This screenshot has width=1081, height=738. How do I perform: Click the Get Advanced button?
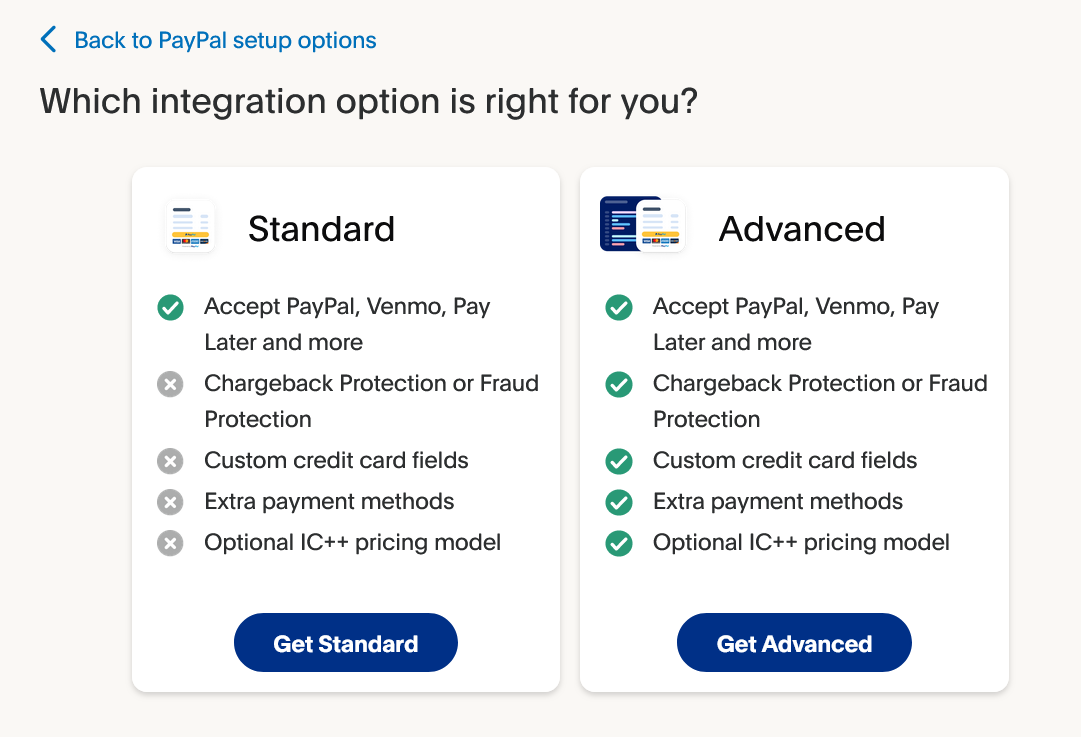click(794, 643)
